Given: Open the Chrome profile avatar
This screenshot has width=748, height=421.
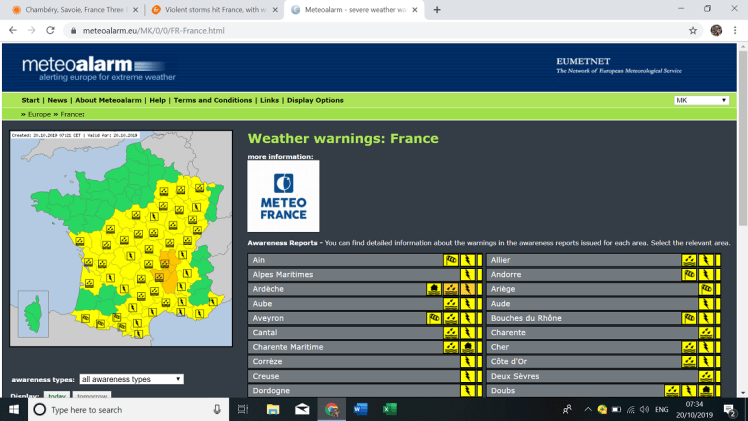Looking at the screenshot, I should 716,31.
